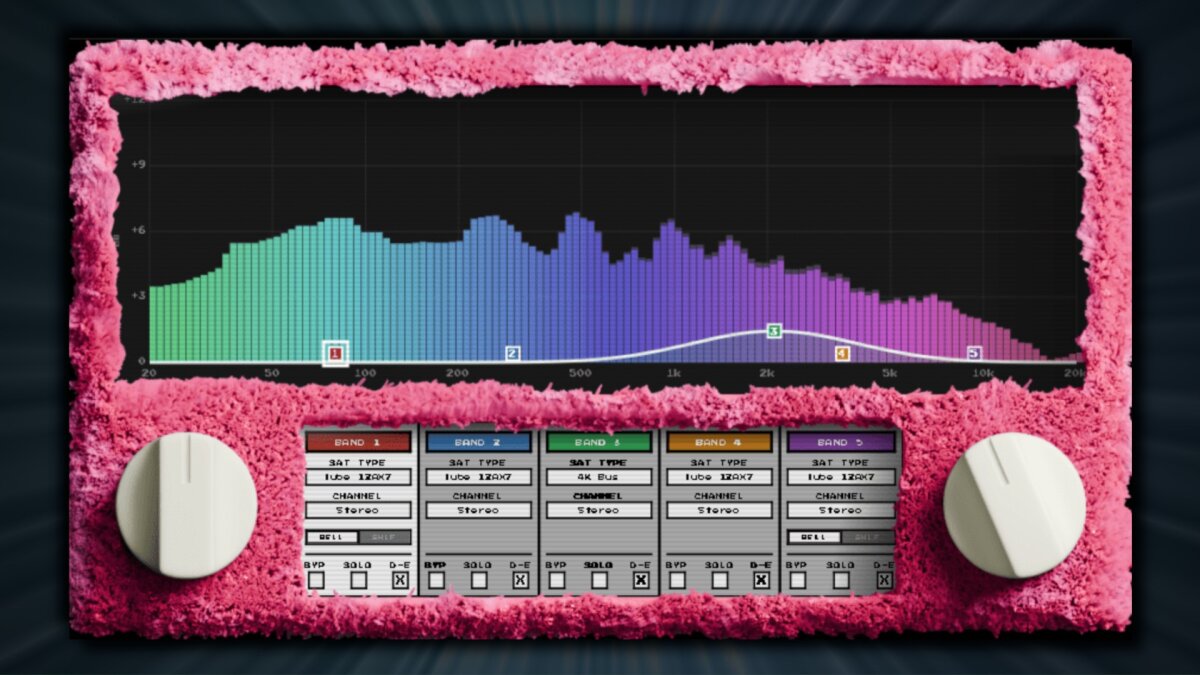Select the orange band 4 node on the graph
Viewport: 1200px width, 675px height.
click(842, 353)
